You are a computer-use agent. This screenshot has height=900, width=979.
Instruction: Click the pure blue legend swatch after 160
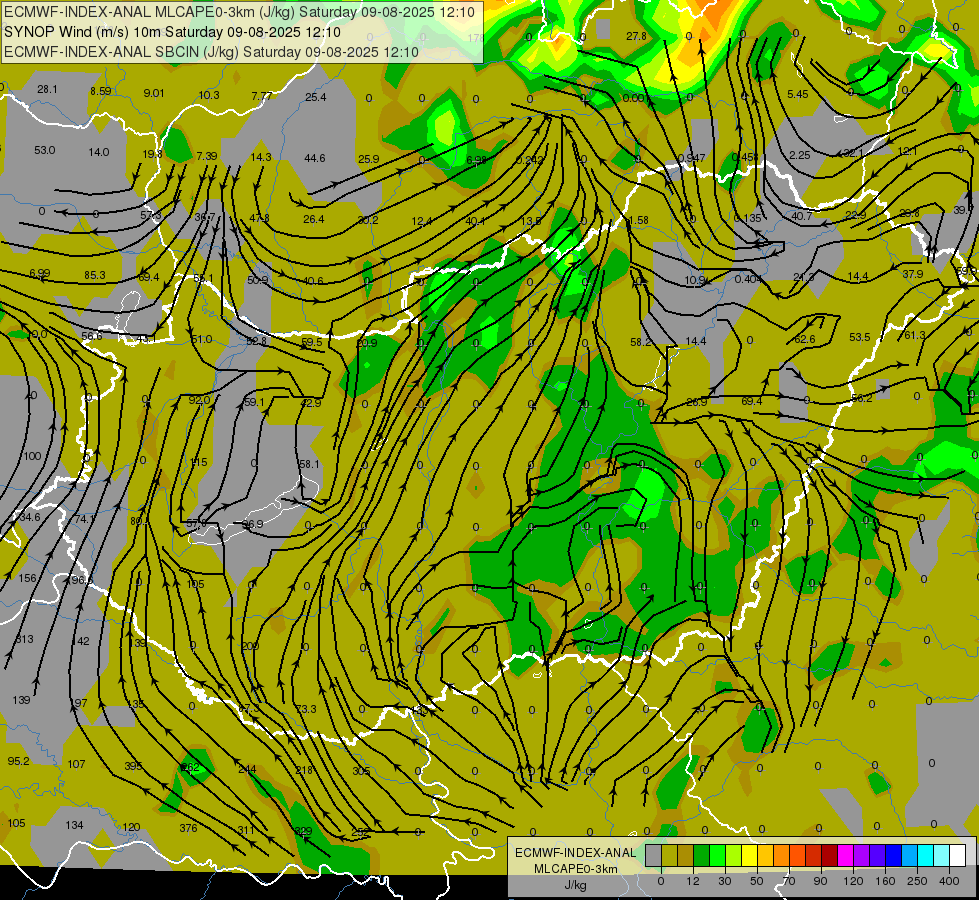pyautogui.click(x=894, y=855)
